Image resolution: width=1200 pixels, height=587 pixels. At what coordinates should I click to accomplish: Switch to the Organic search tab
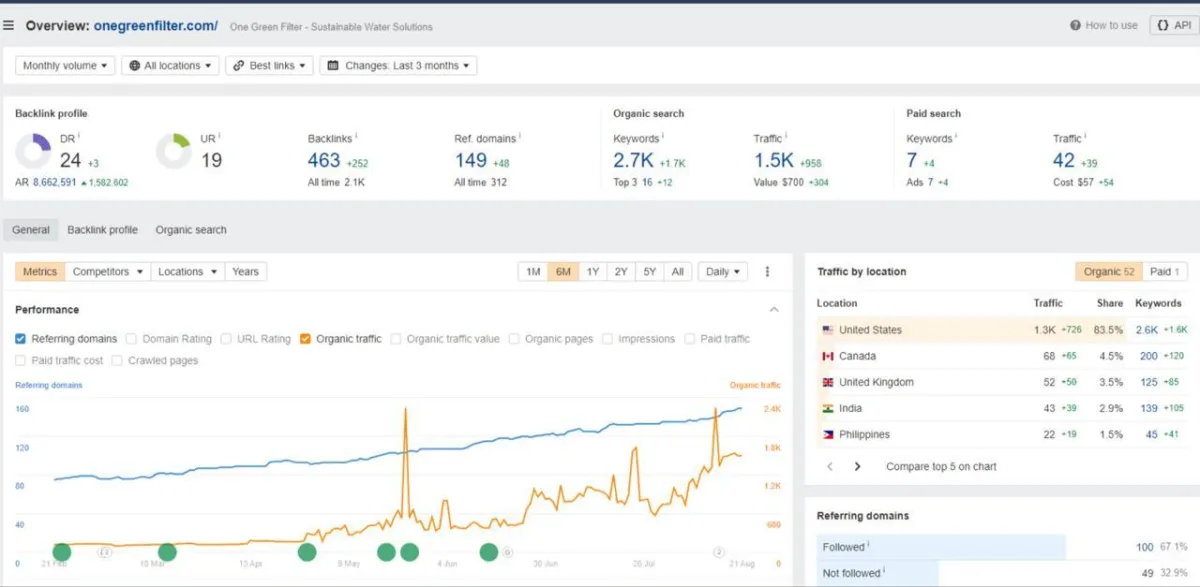click(191, 230)
